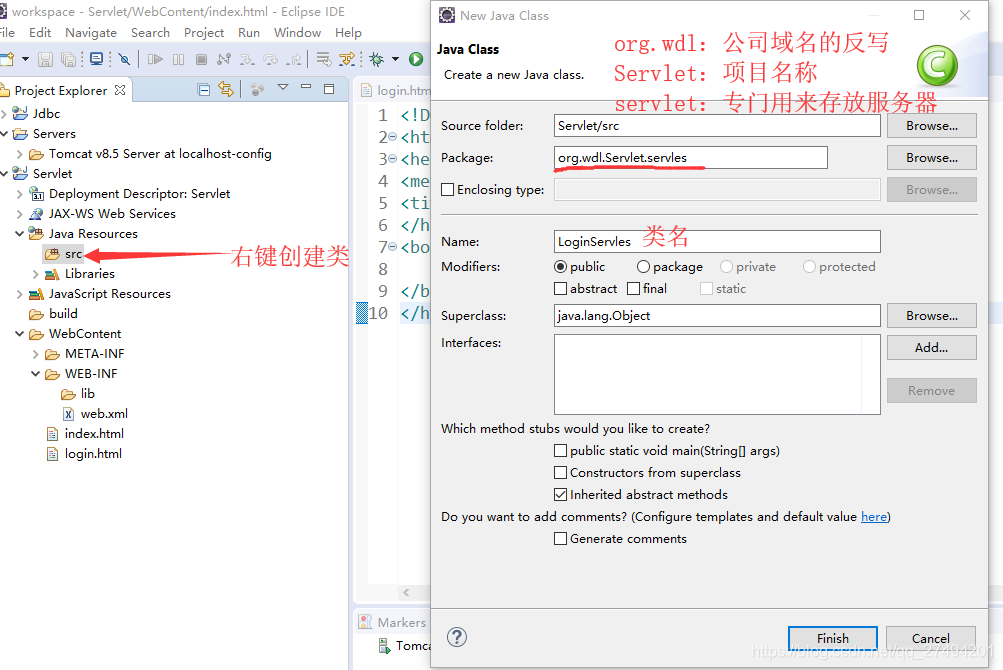The image size is (1003, 670).
Task: Select the src folder in tree
Action: (63, 254)
